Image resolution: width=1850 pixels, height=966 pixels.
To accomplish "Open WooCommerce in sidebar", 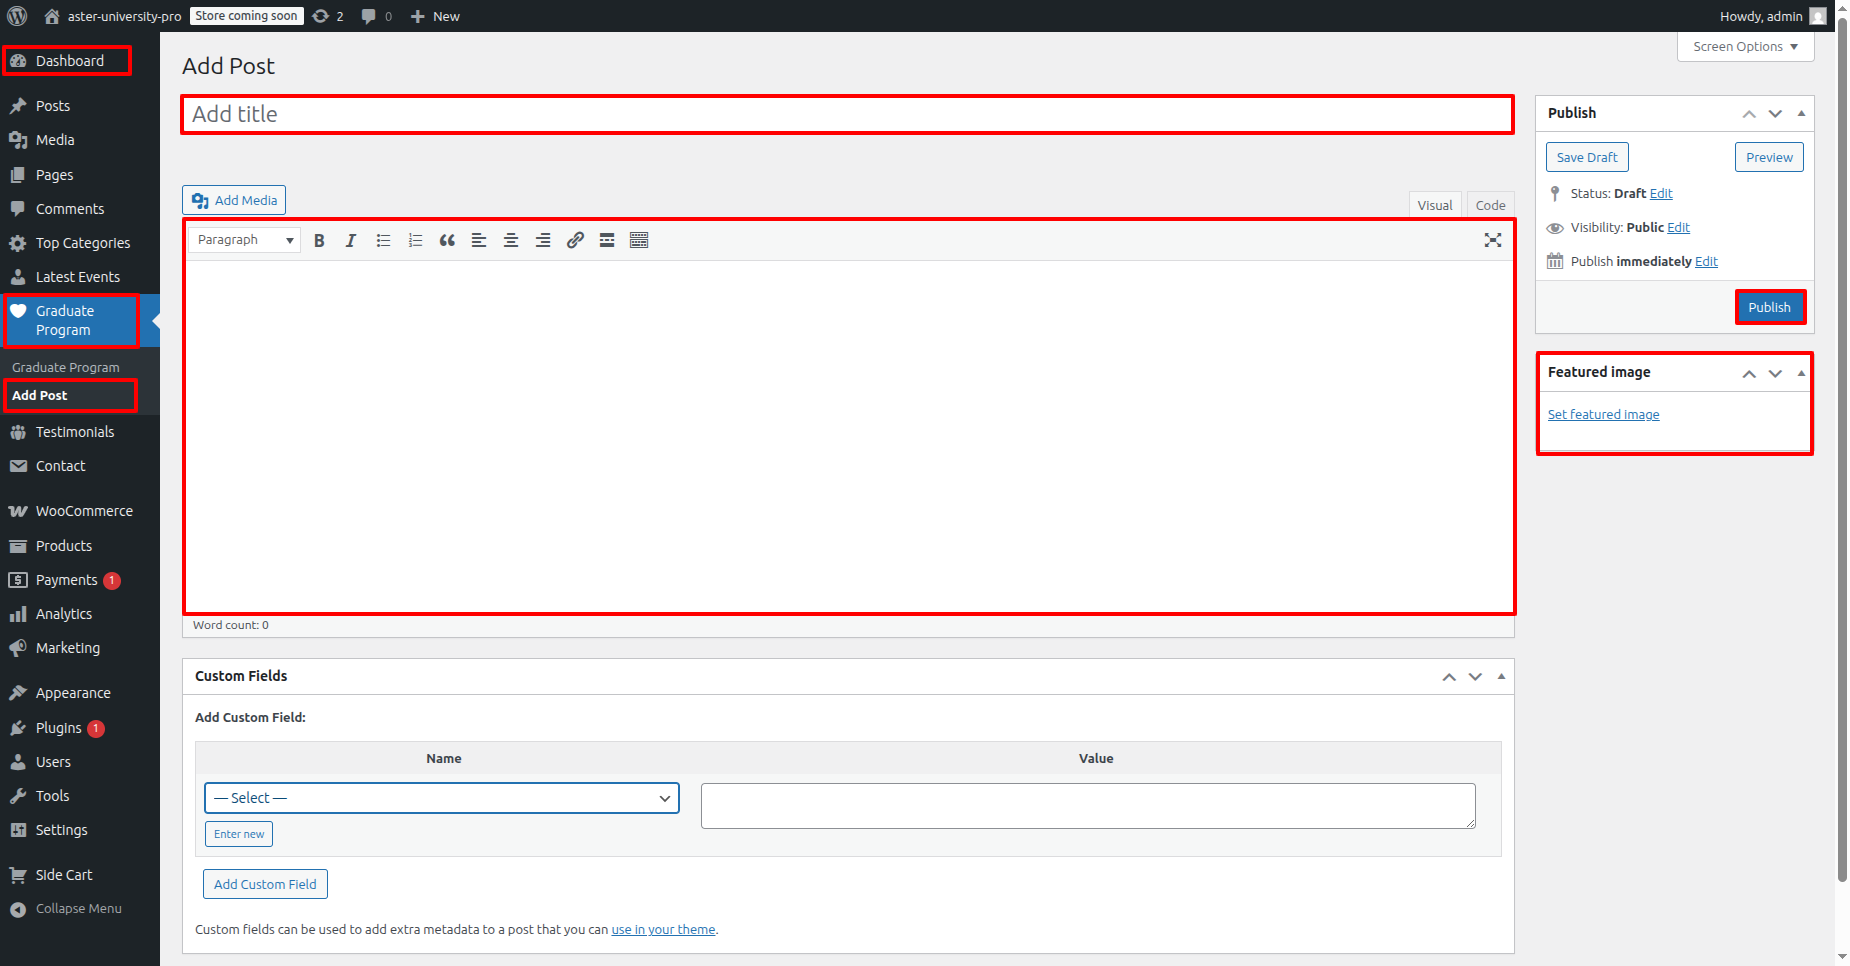I will [x=84, y=511].
